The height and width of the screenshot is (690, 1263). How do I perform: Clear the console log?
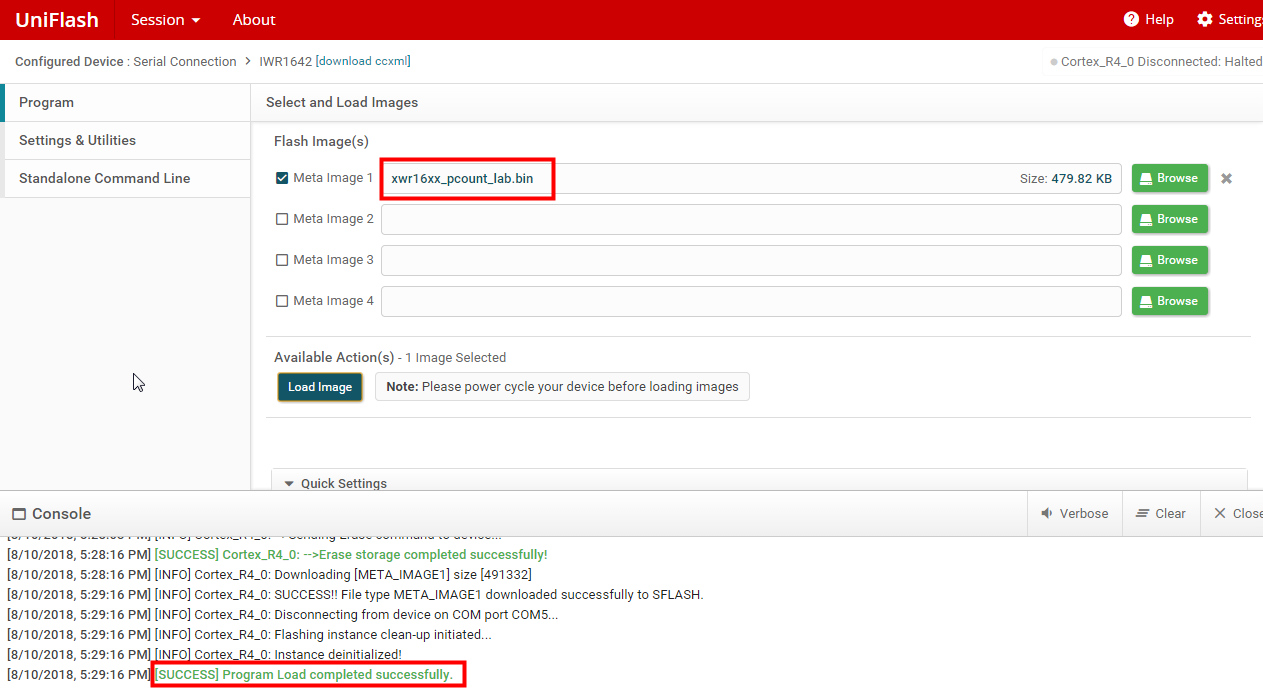tap(1160, 514)
